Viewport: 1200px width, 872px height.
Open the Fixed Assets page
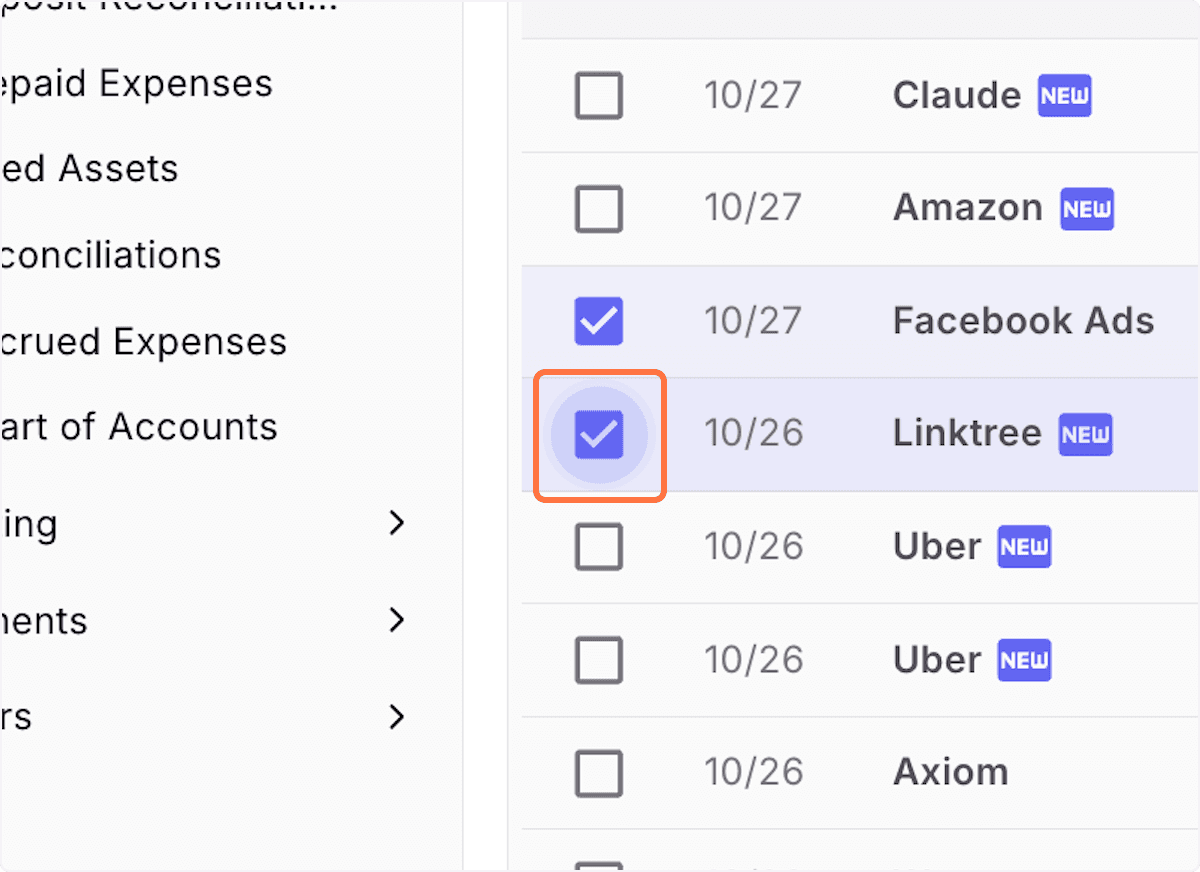coord(90,168)
